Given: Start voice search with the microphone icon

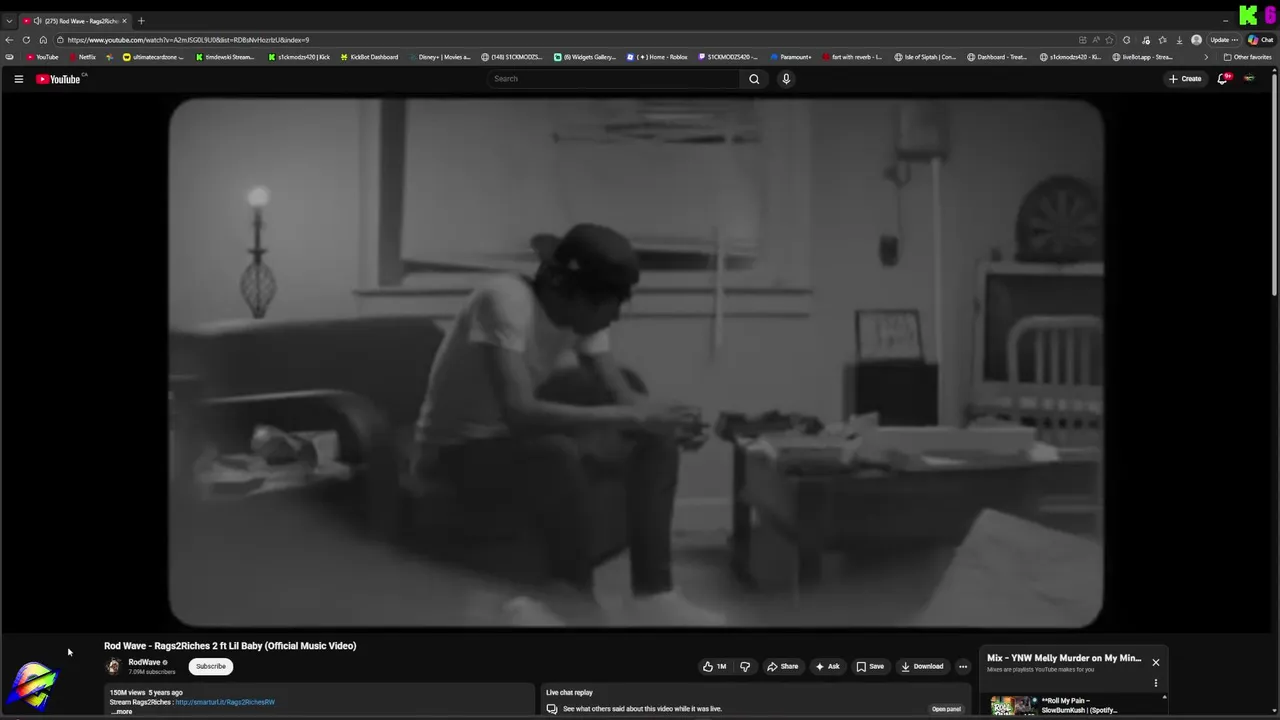Looking at the screenshot, I should 786,79.
